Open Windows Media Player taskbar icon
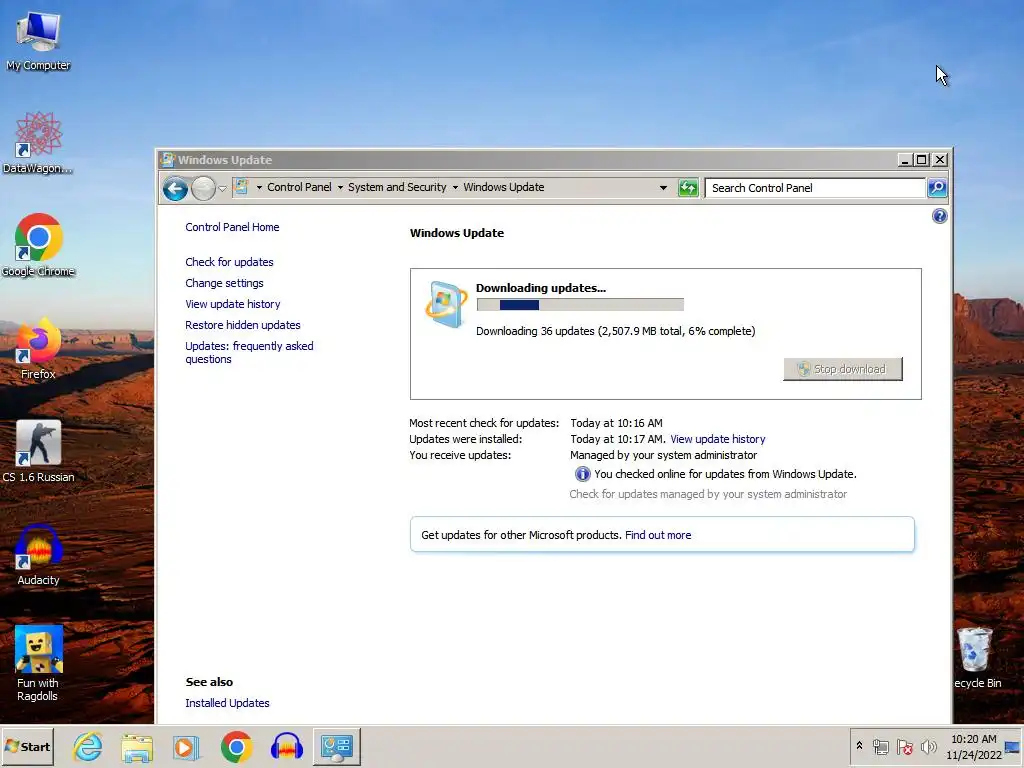 [187, 746]
